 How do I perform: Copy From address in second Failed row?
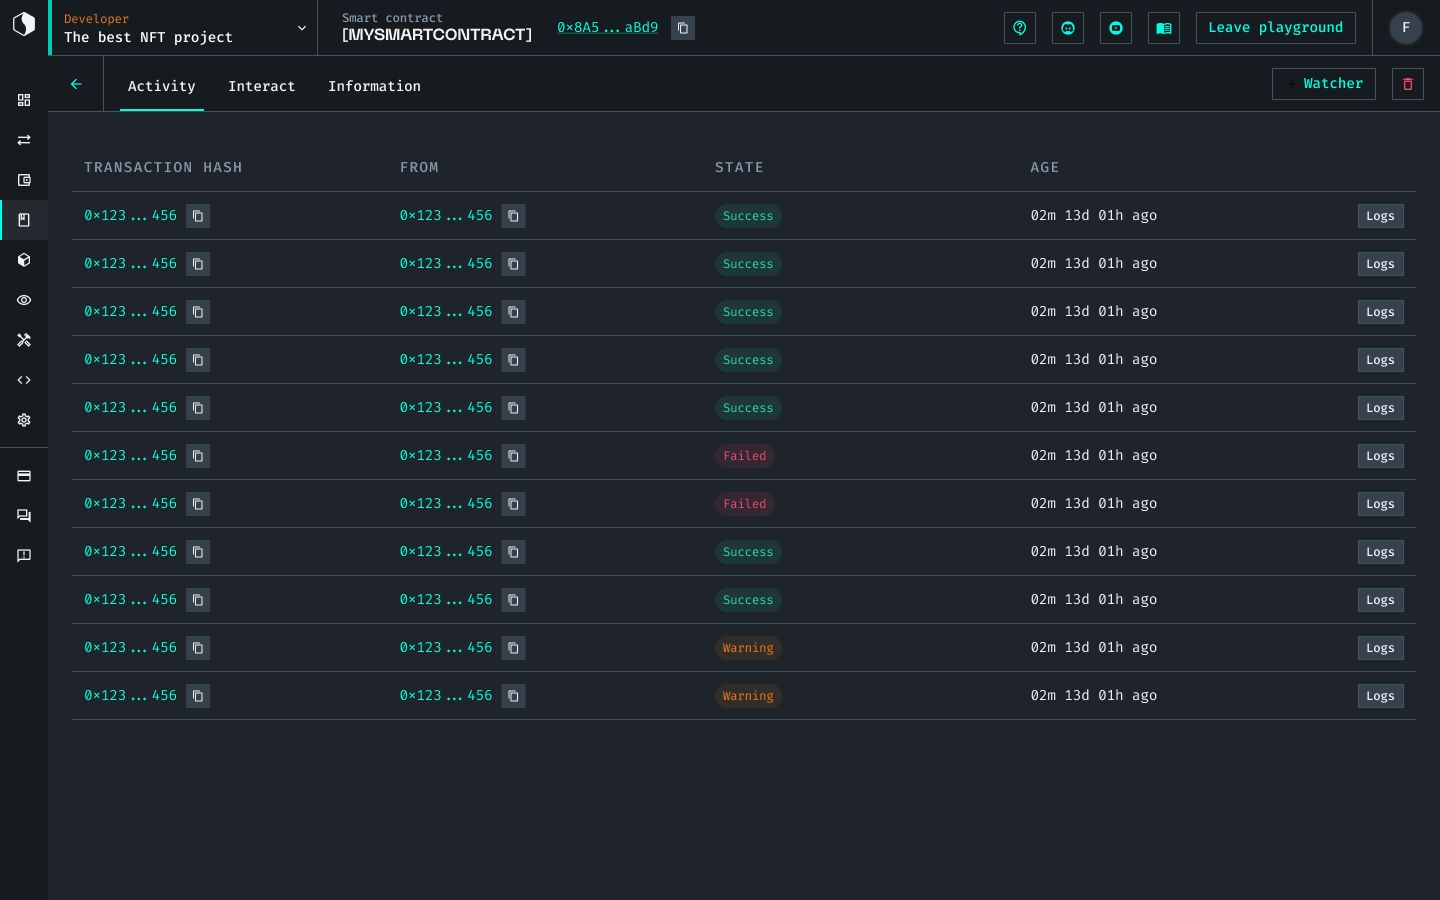pos(513,504)
